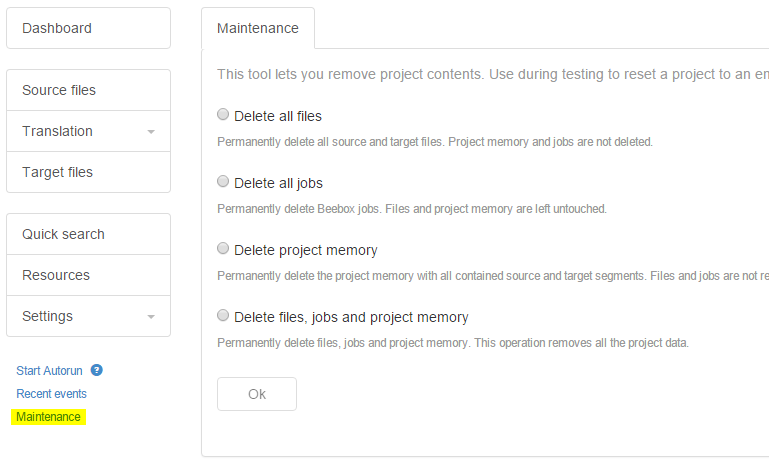The image size is (769, 467).
Task: Open the Maintenance tab
Action: [x=258, y=28]
